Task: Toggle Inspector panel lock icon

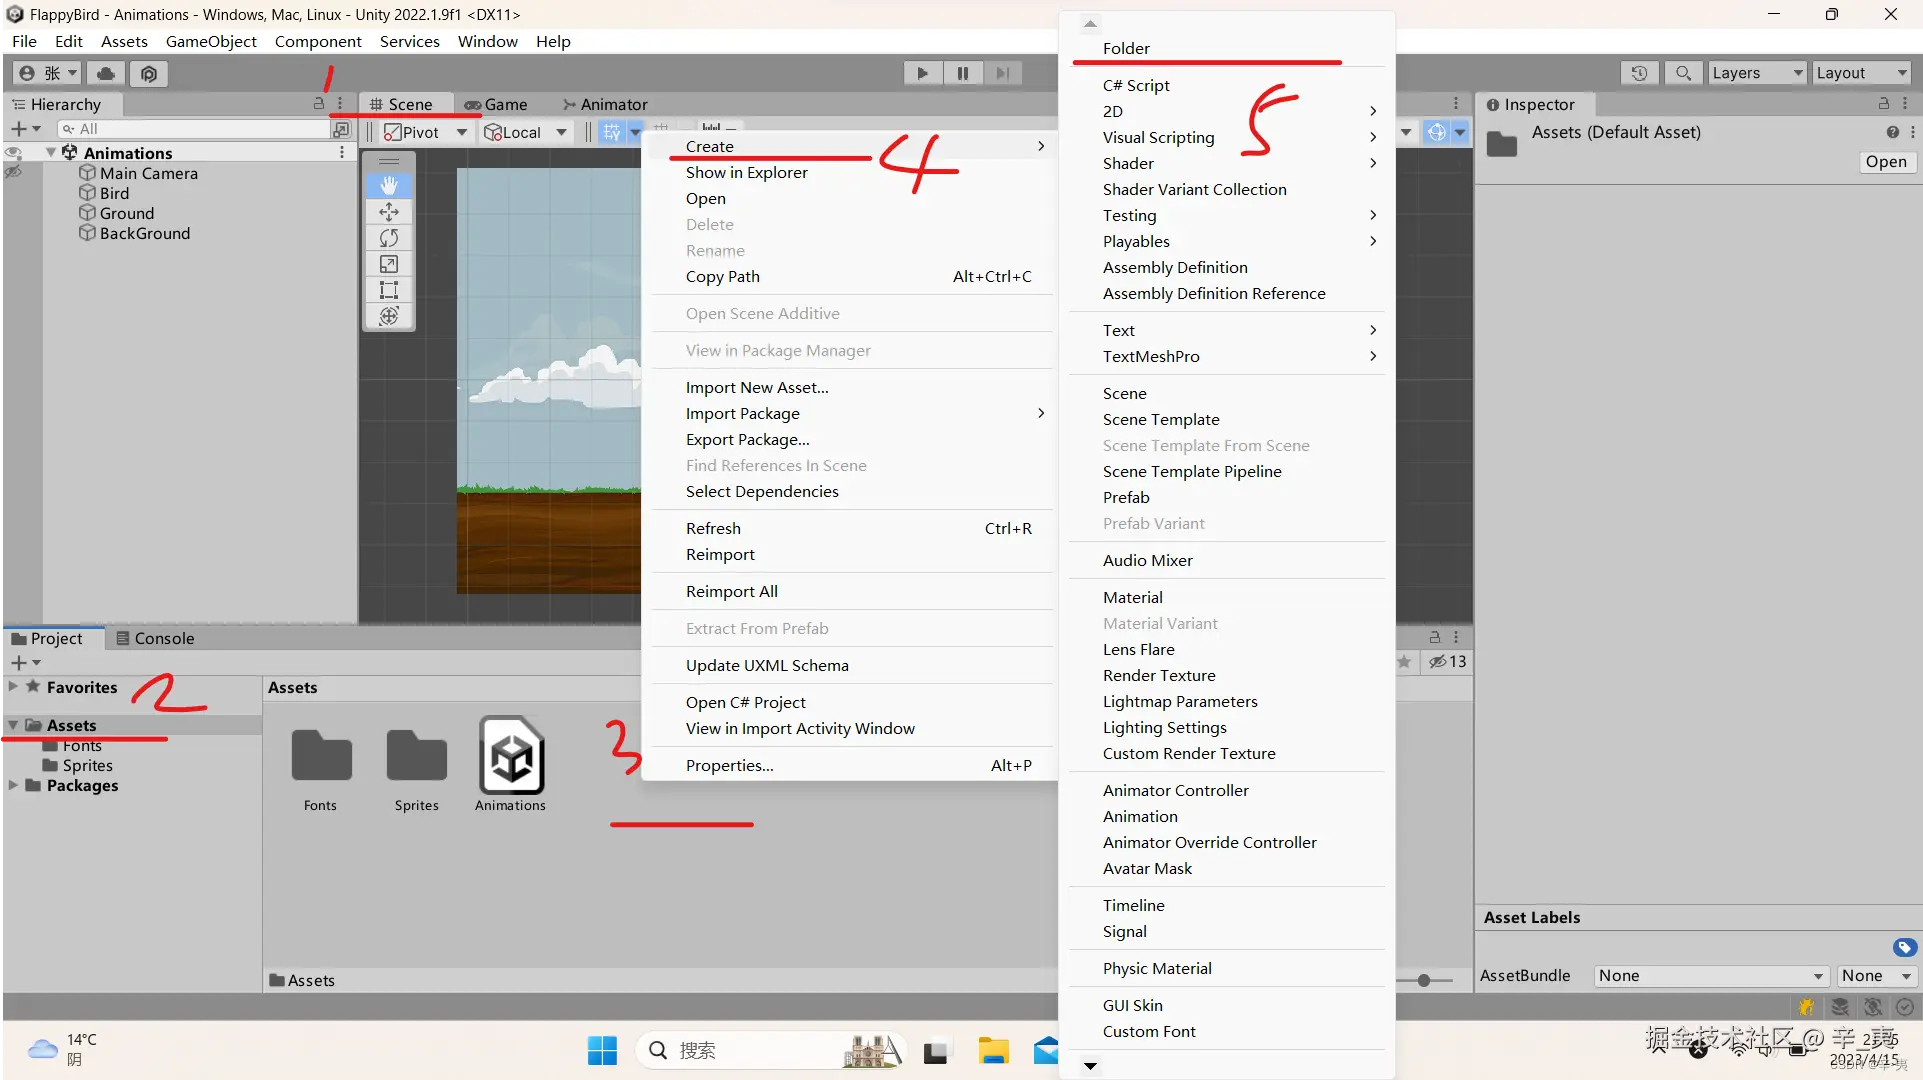Action: pyautogui.click(x=1883, y=104)
